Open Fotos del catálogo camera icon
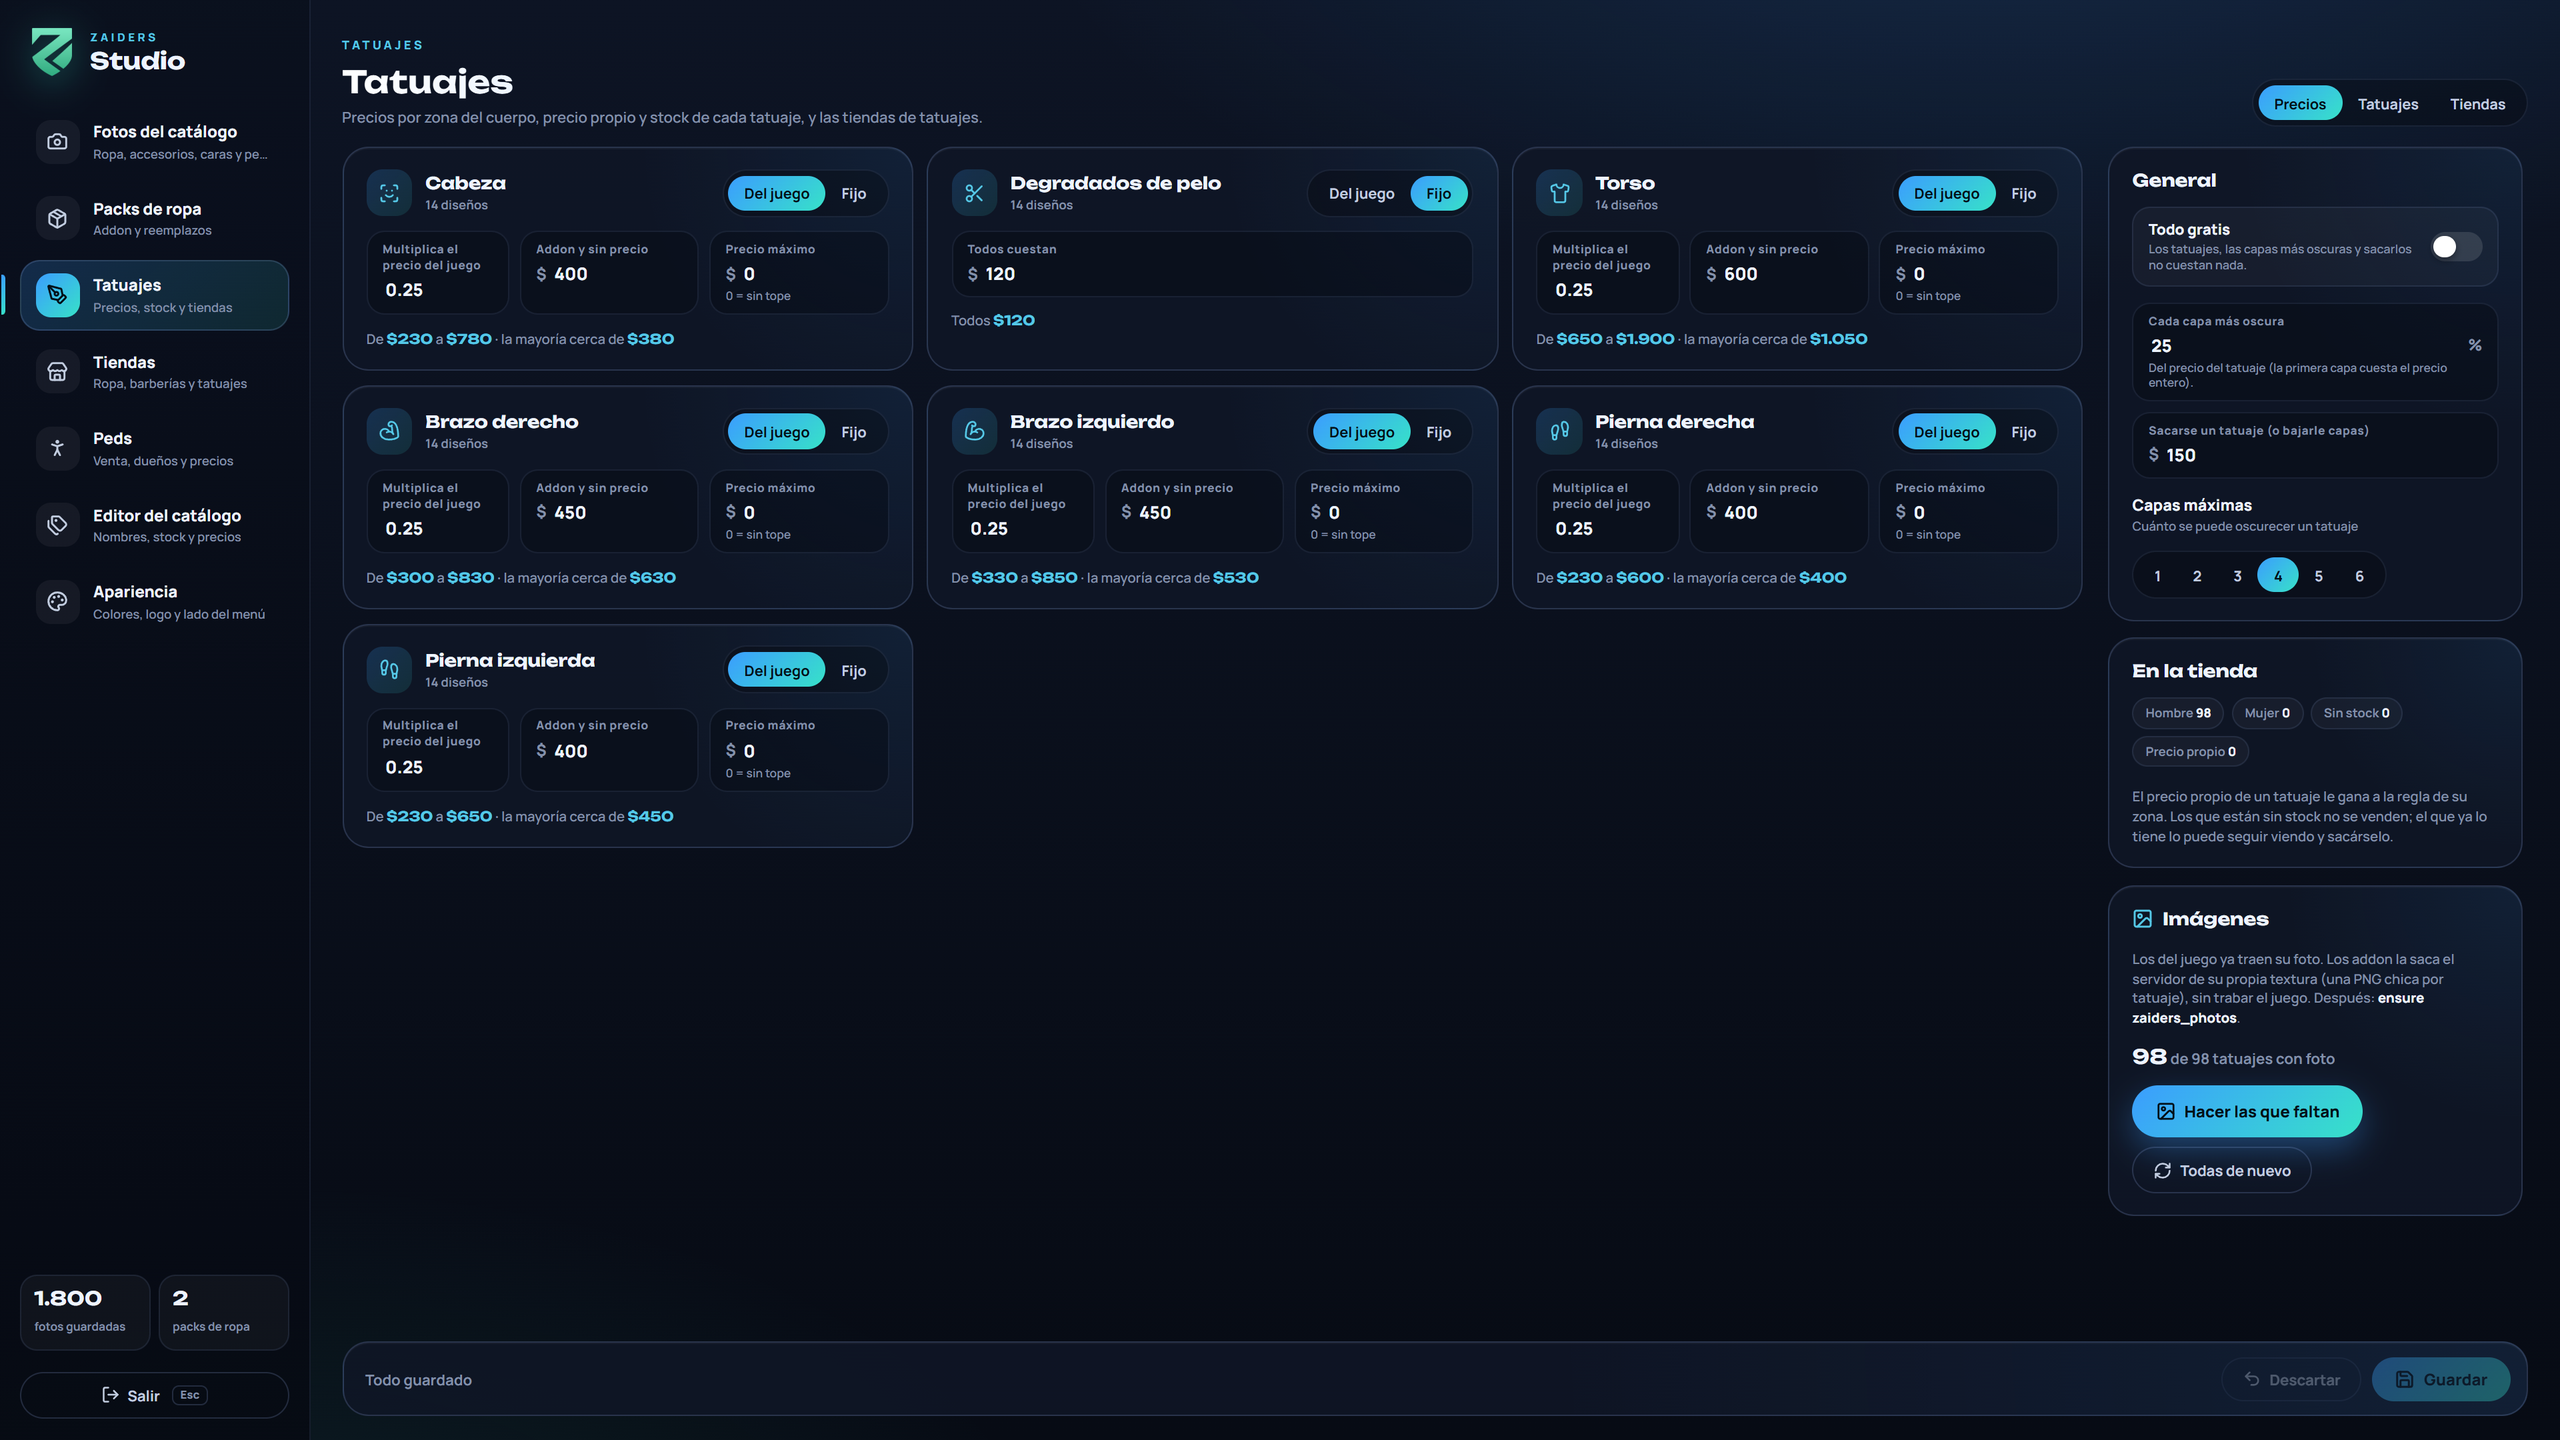Screen dimensions: 2560x1440 [57, 142]
